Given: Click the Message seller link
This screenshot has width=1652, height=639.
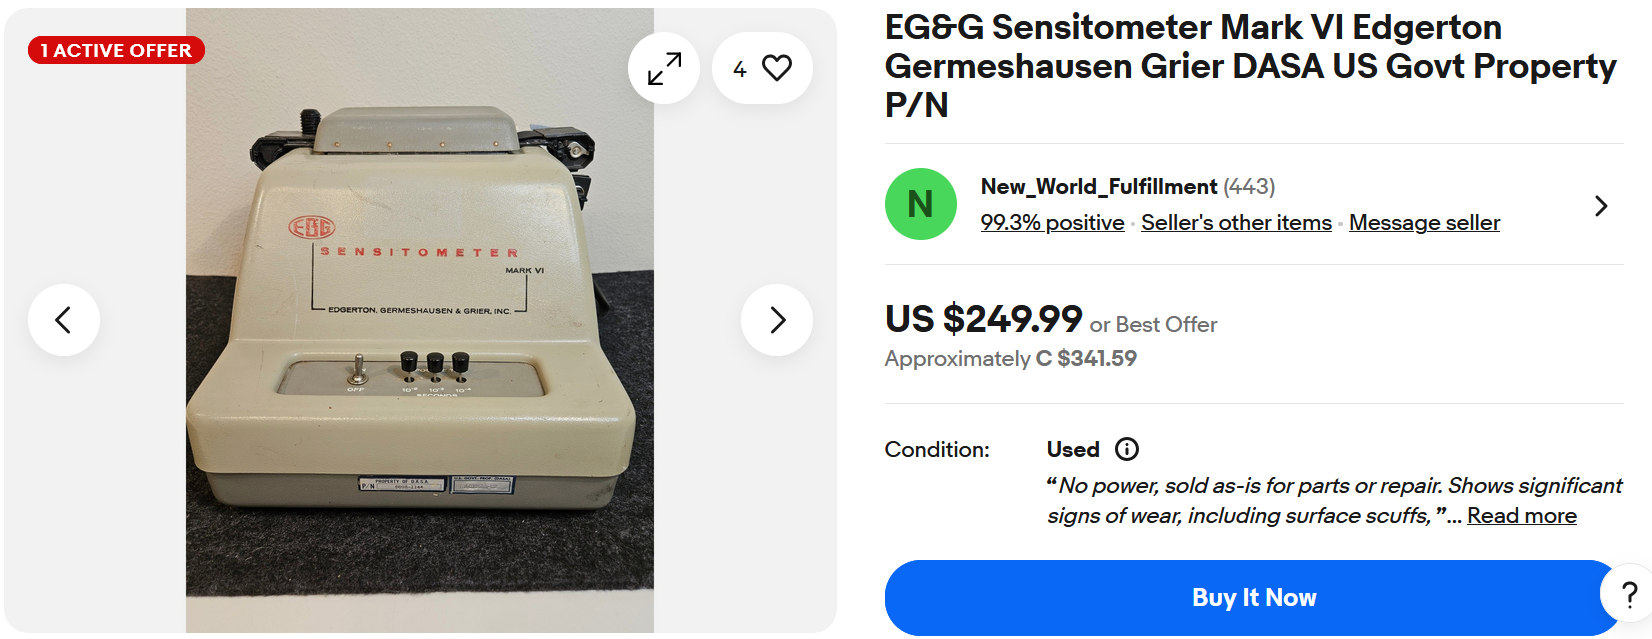Looking at the screenshot, I should click(x=1424, y=223).
